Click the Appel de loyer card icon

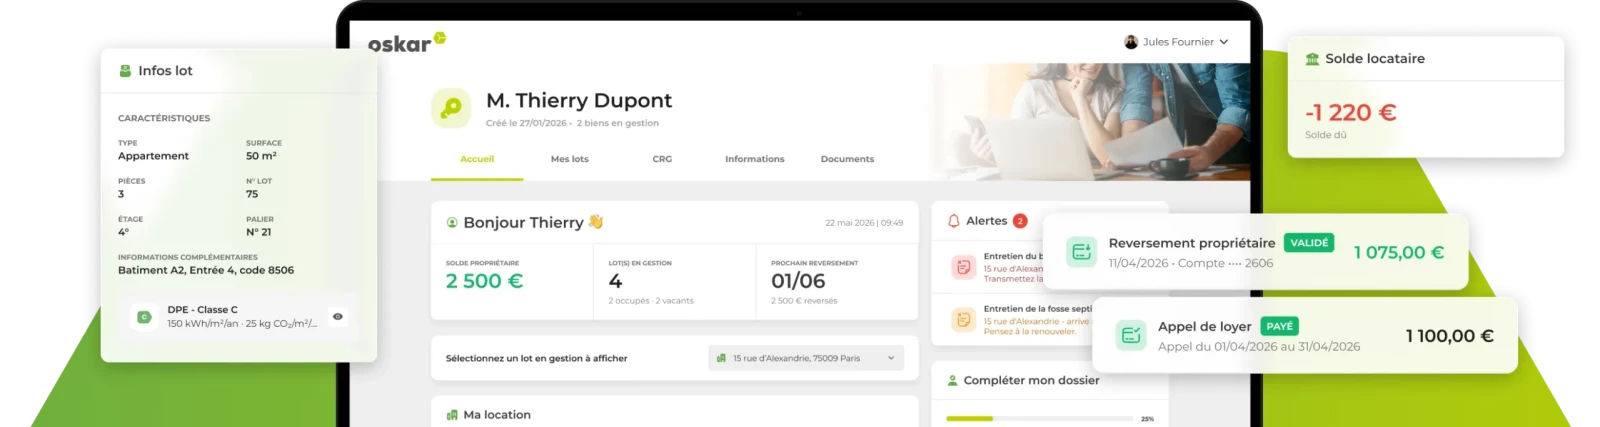click(1131, 336)
